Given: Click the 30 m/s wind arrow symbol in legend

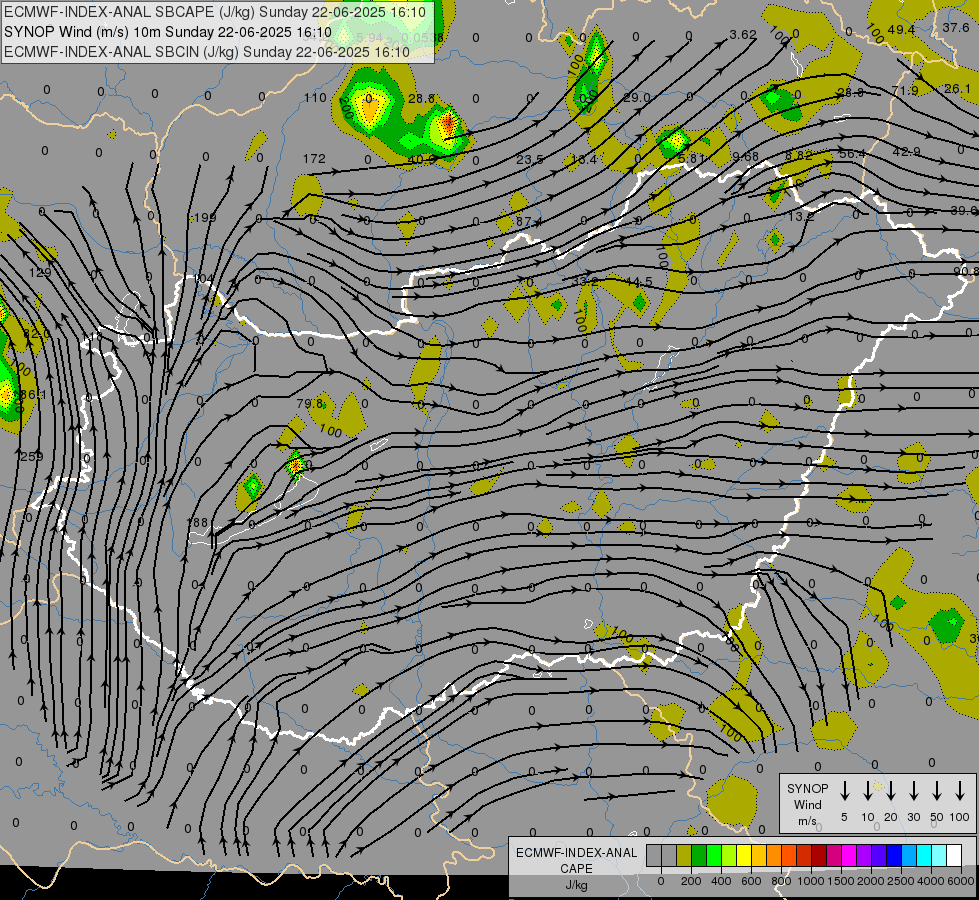Looking at the screenshot, I should point(913,791).
